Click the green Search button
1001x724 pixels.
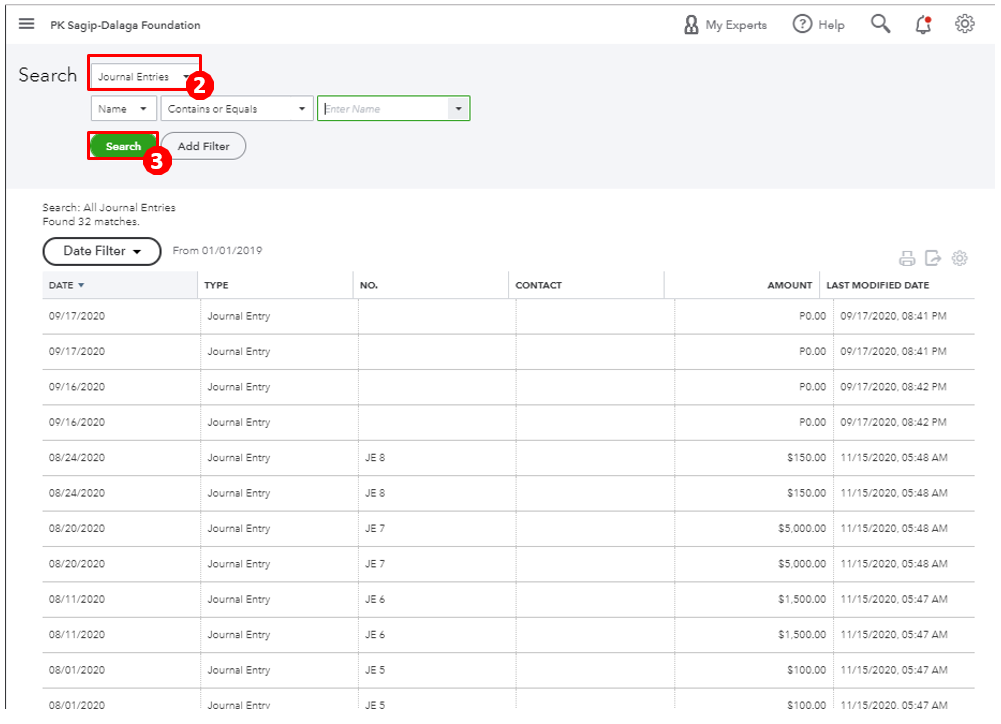coord(123,146)
